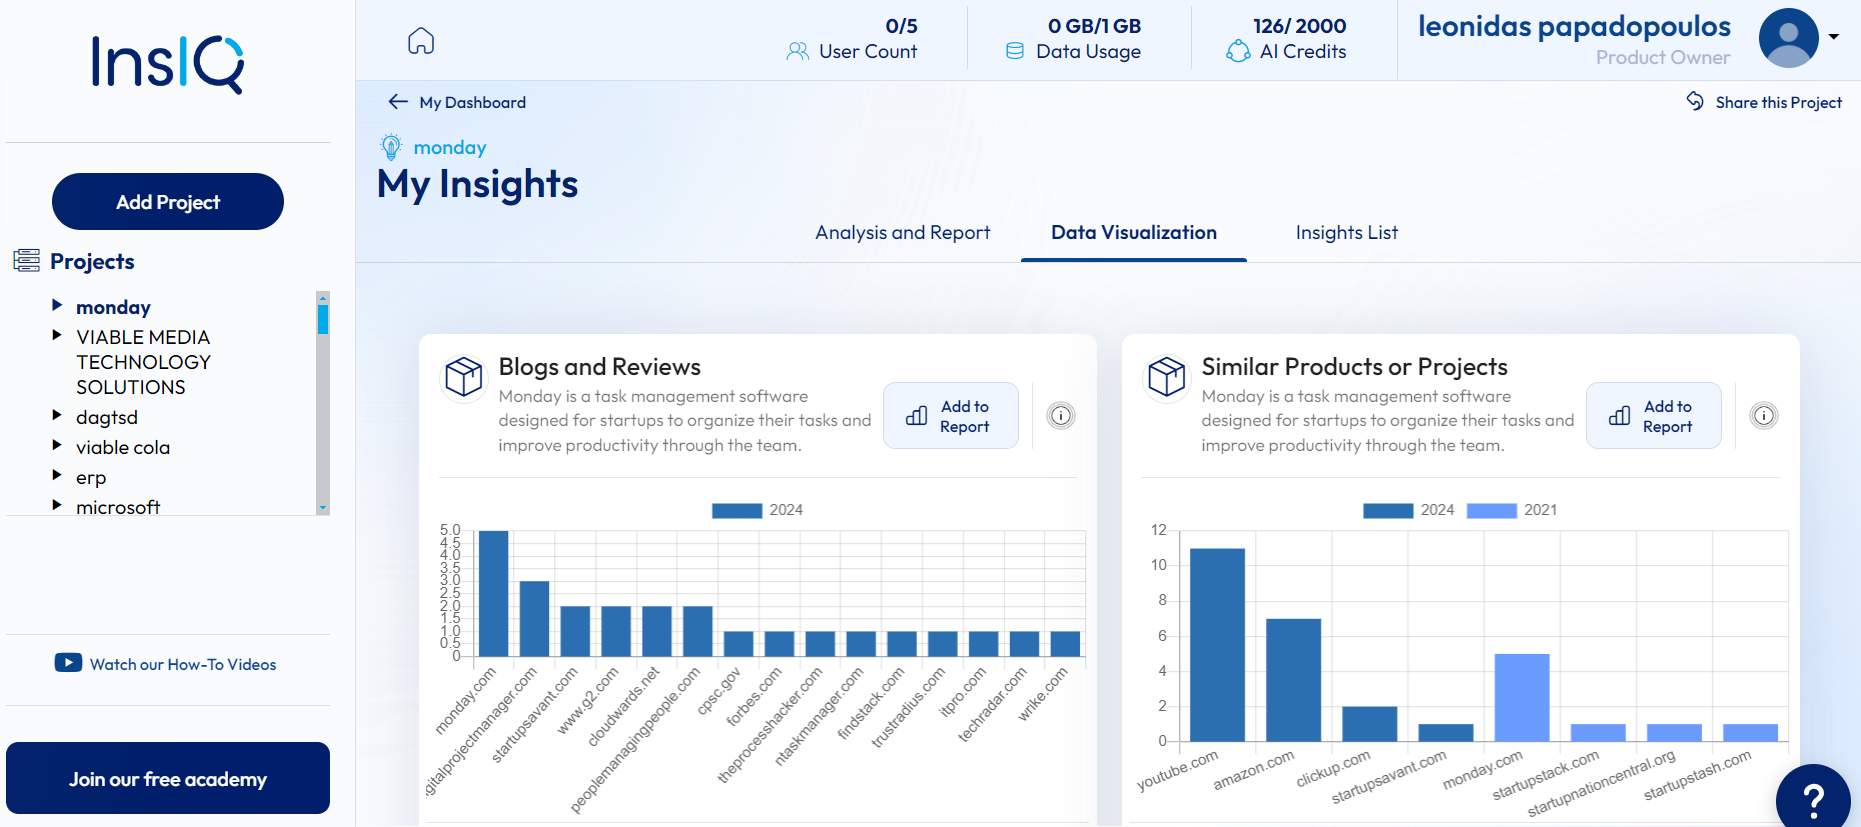Add Similar Products or Projects to report
This screenshot has height=827, width=1861.
(x=1654, y=415)
